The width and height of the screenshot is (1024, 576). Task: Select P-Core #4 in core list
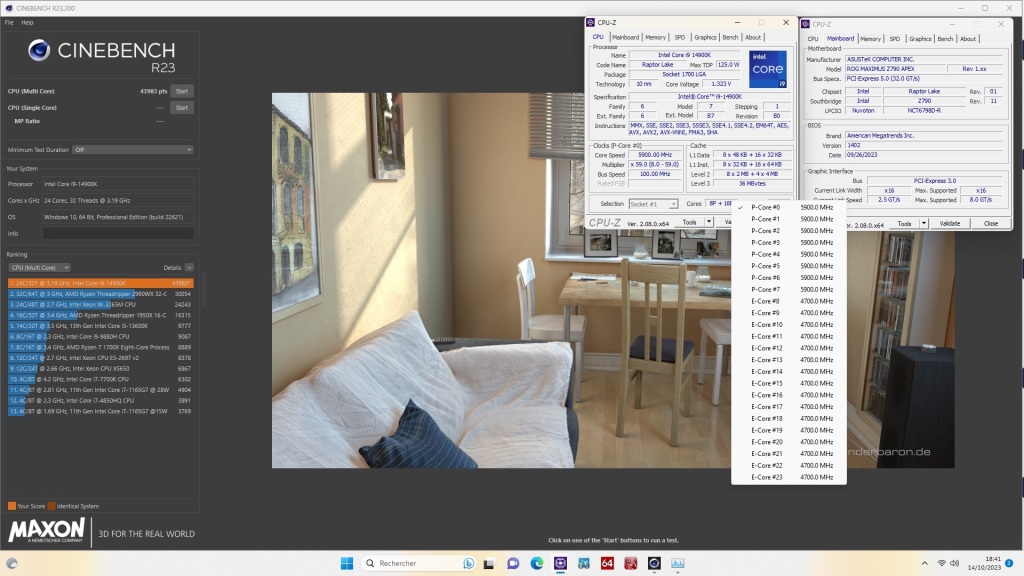tap(789, 254)
